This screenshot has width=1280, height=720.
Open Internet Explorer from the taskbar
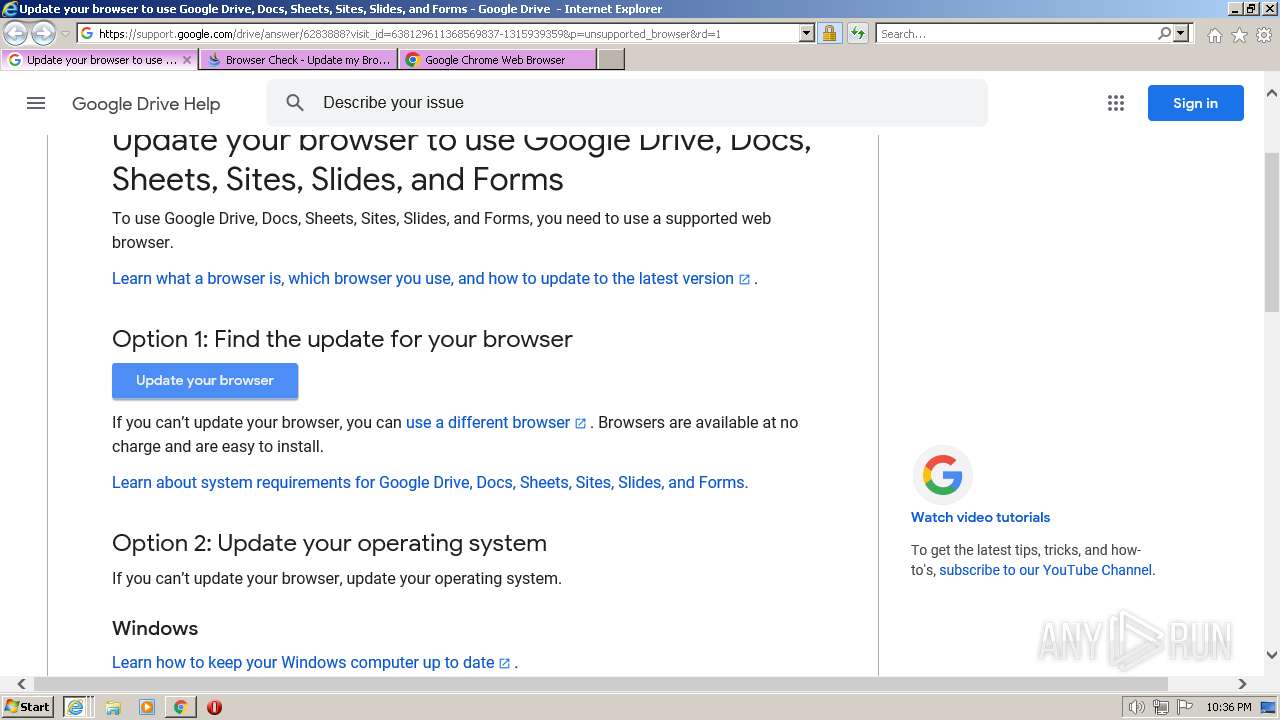75,707
